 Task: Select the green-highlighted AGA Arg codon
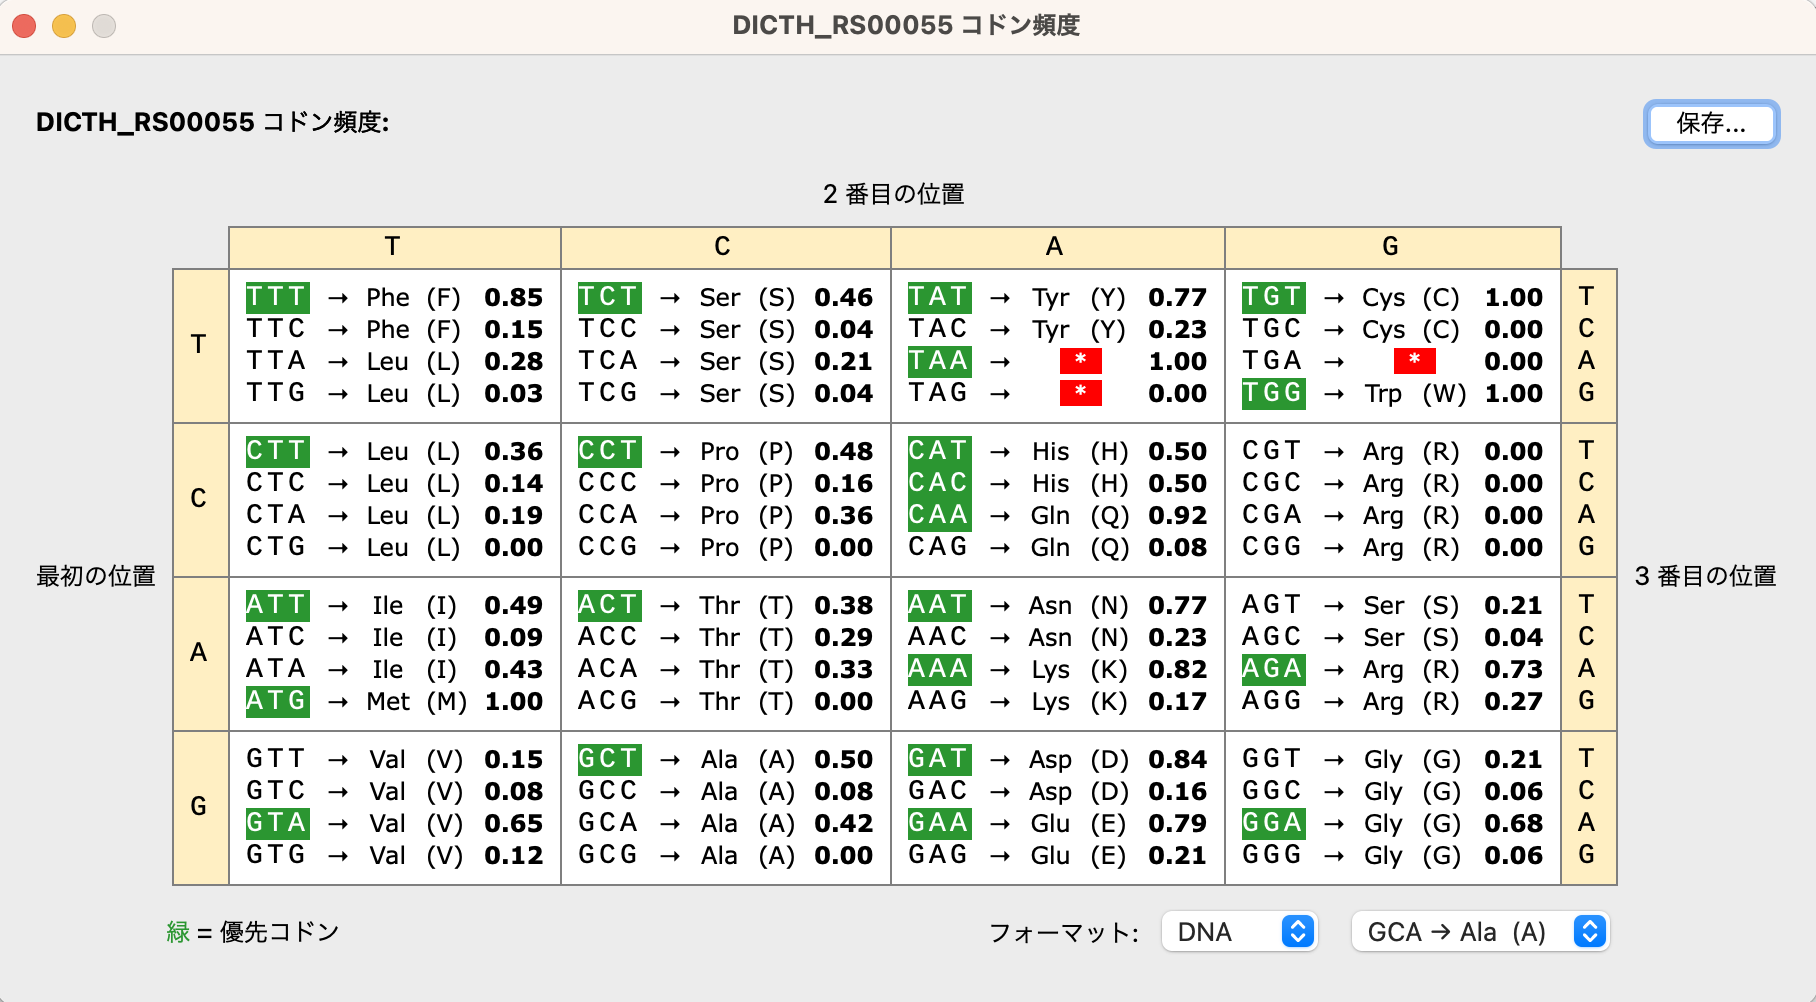tap(1271, 669)
